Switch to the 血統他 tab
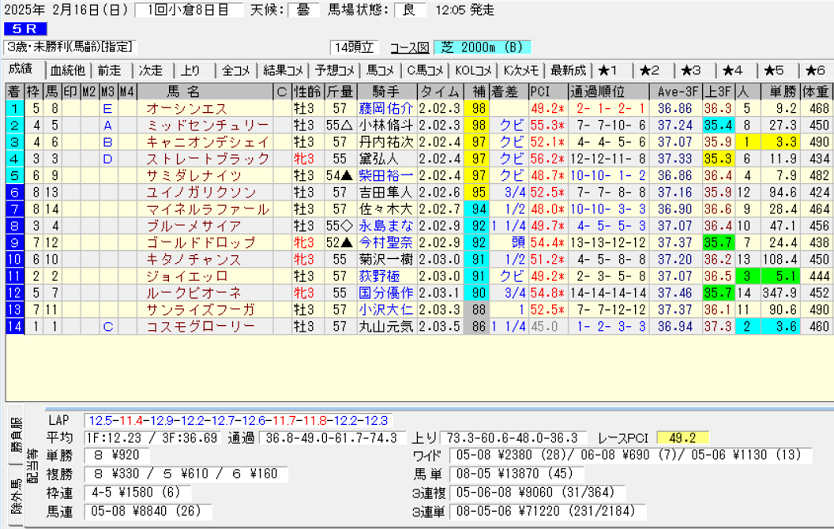834x529 pixels. (67, 70)
